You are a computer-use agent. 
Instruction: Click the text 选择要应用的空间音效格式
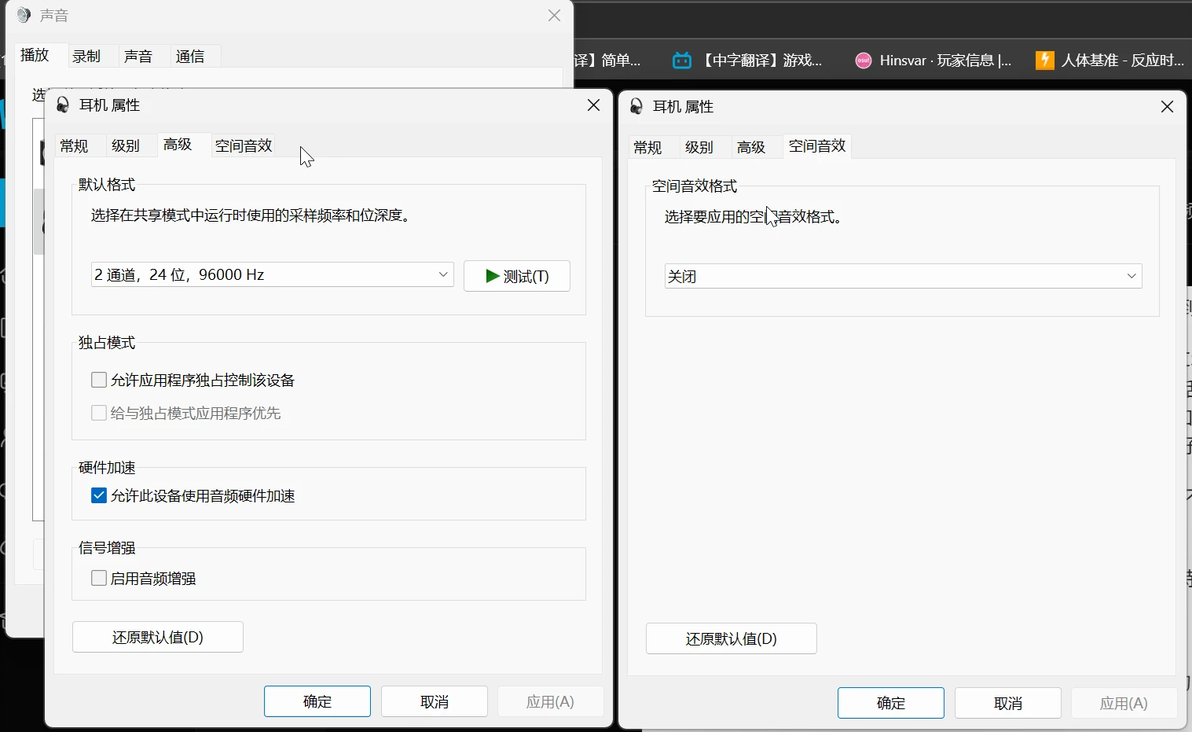753,217
